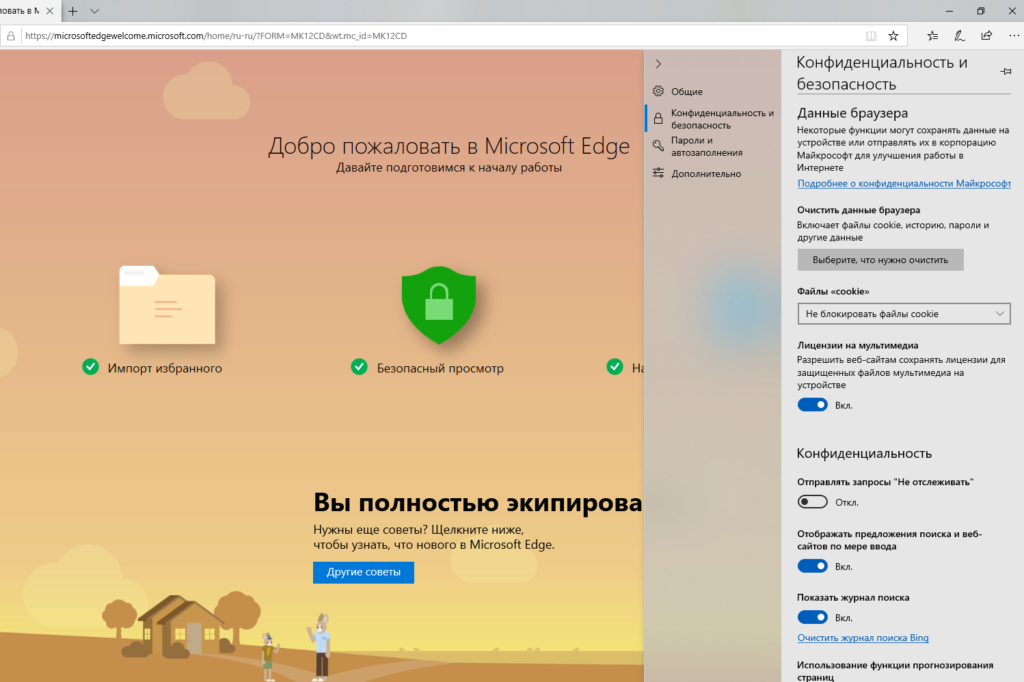Collapse settings sidebar with chevron arrow
The image size is (1024, 682).
tap(658, 64)
